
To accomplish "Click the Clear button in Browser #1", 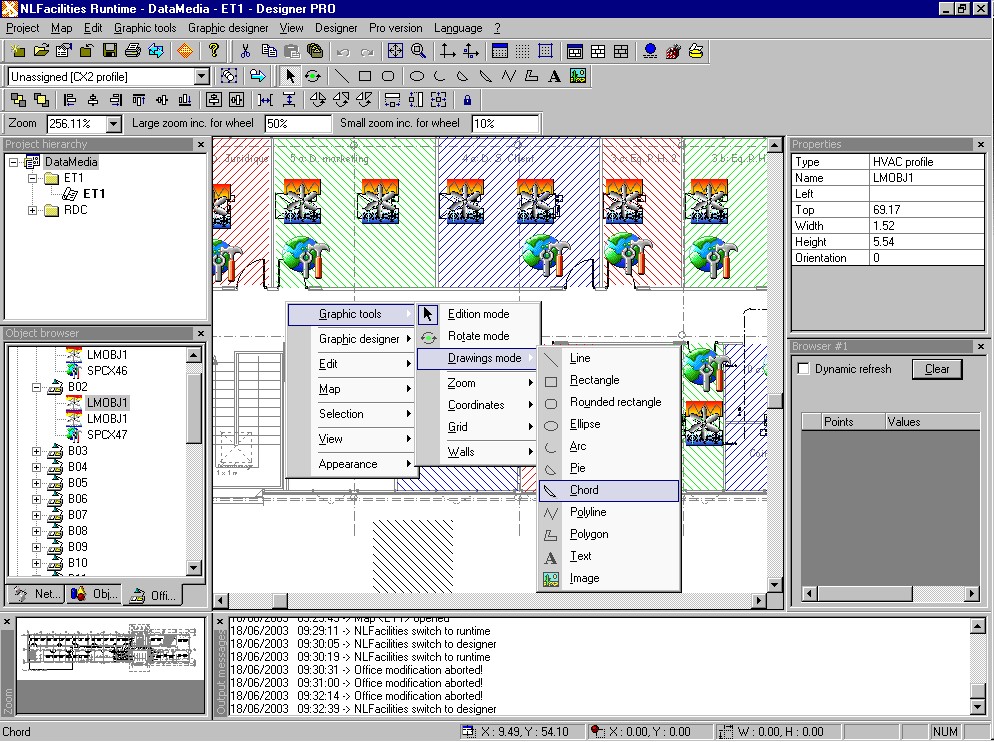I will click(x=936, y=369).
